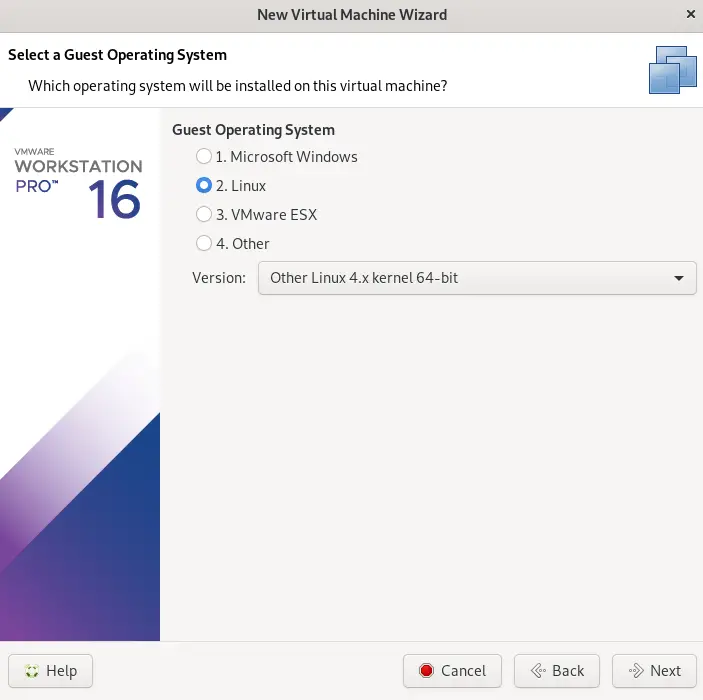Click the New Virtual Machine Wizard title bar text
The height and width of the screenshot is (700, 703).
[x=352, y=15]
